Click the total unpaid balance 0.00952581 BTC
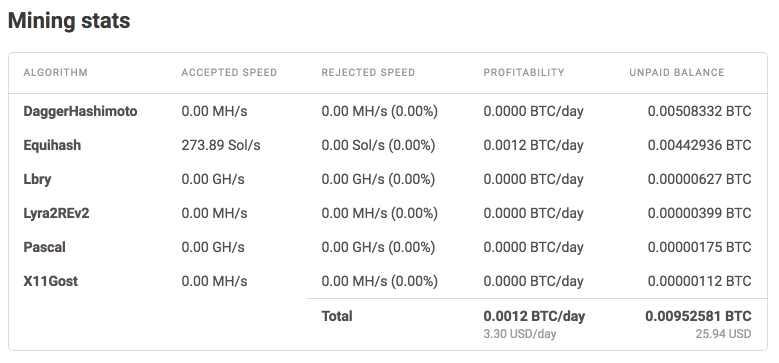 coord(699,316)
